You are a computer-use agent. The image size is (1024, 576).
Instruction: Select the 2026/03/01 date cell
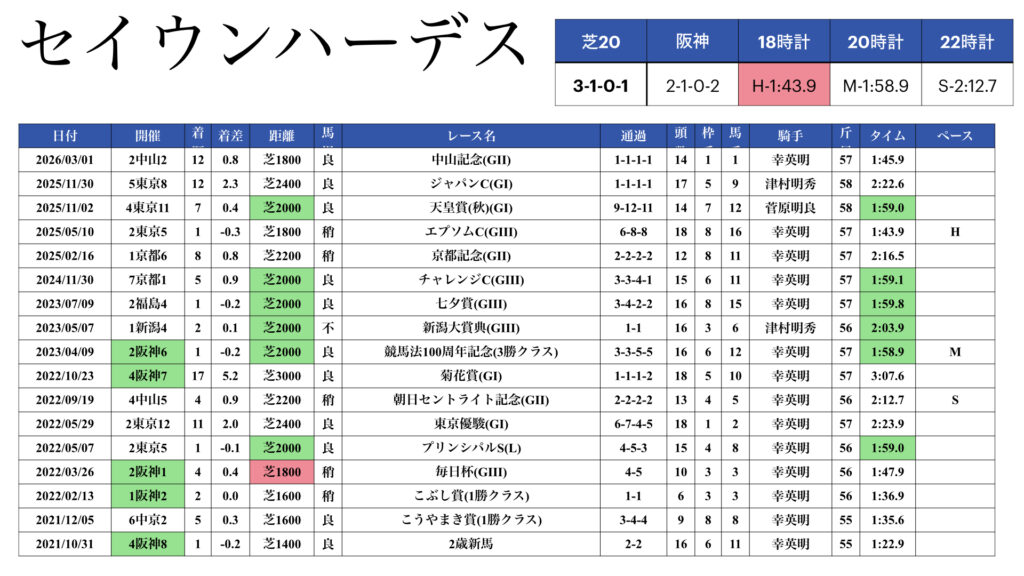[x=65, y=160]
